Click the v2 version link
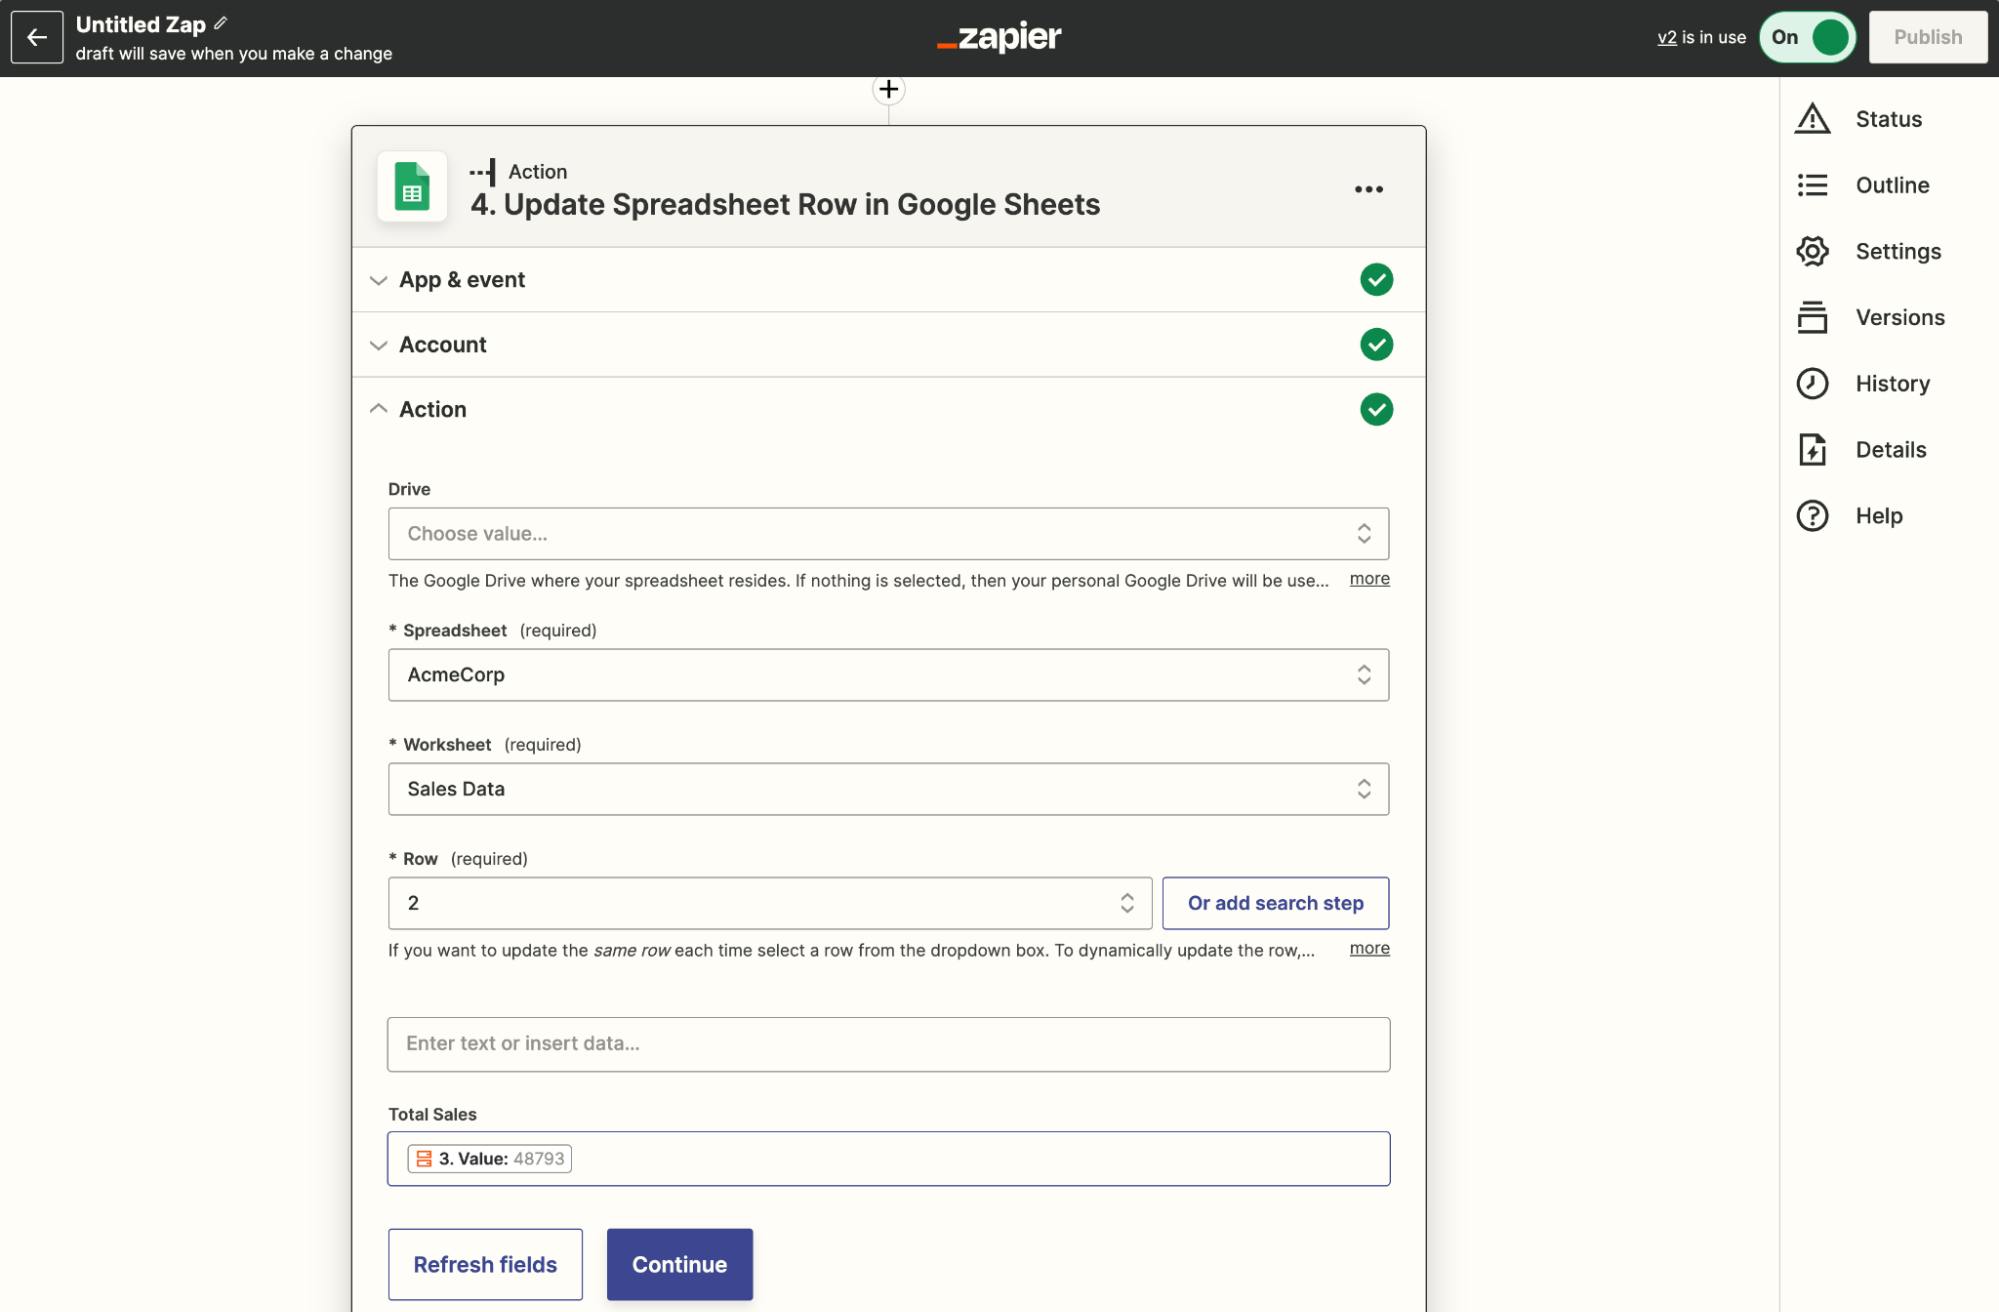The image size is (1999, 1312). coord(1666,37)
